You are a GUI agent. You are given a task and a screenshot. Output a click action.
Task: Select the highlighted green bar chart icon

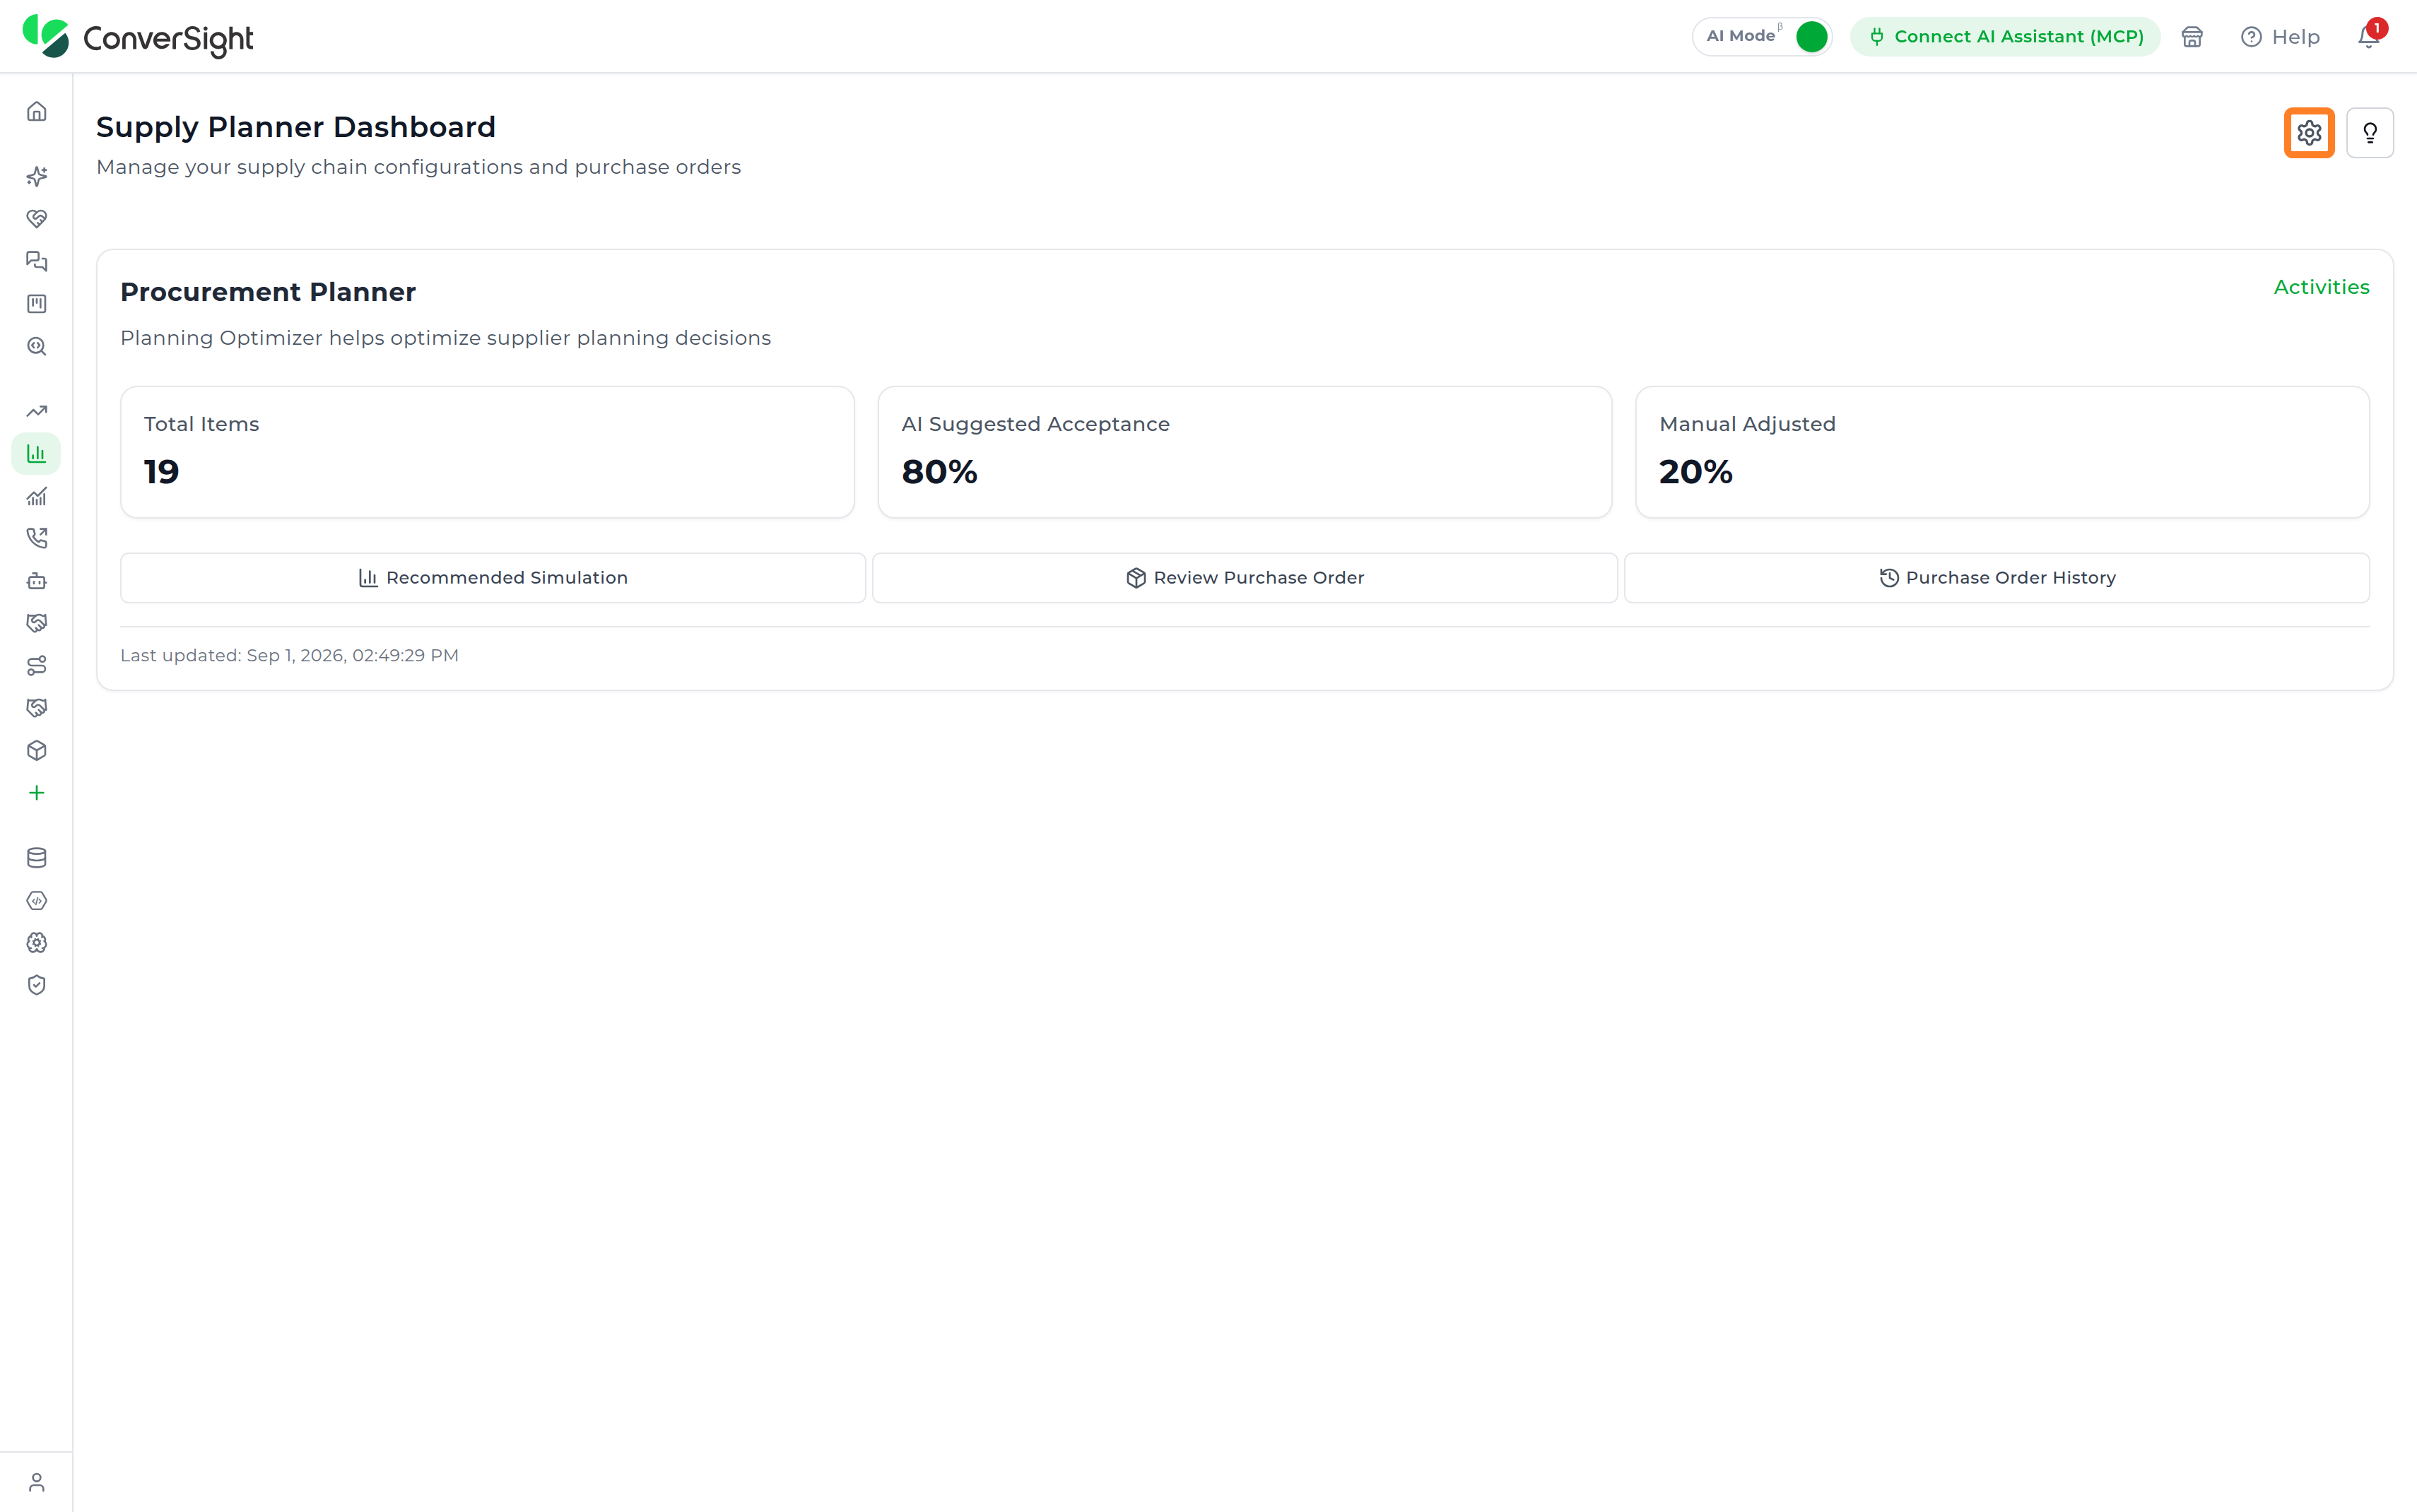click(x=37, y=454)
